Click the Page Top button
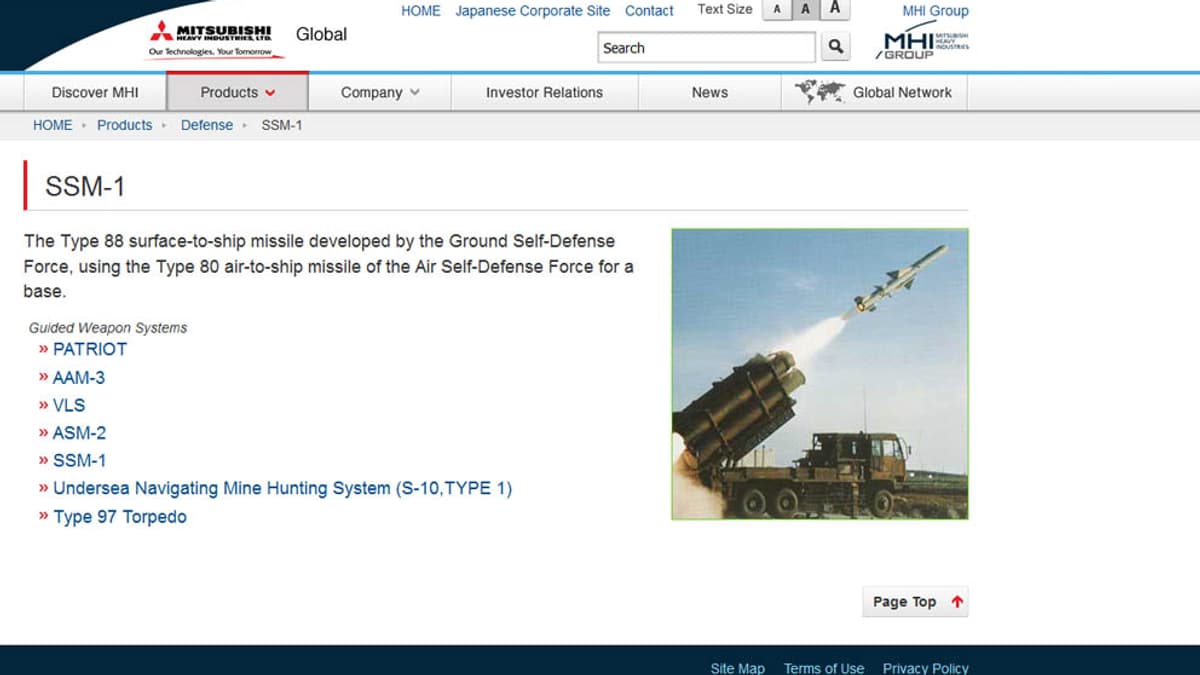1200x675 pixels. tap(915, 601)
